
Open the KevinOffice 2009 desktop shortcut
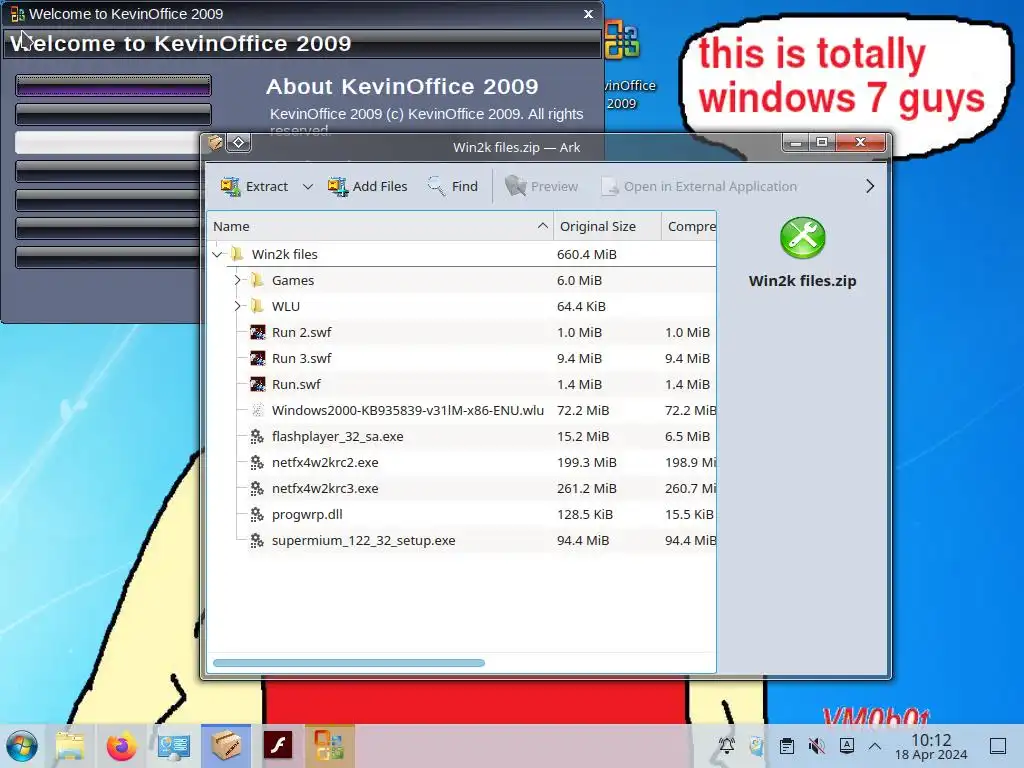click(x=622, y=64)
